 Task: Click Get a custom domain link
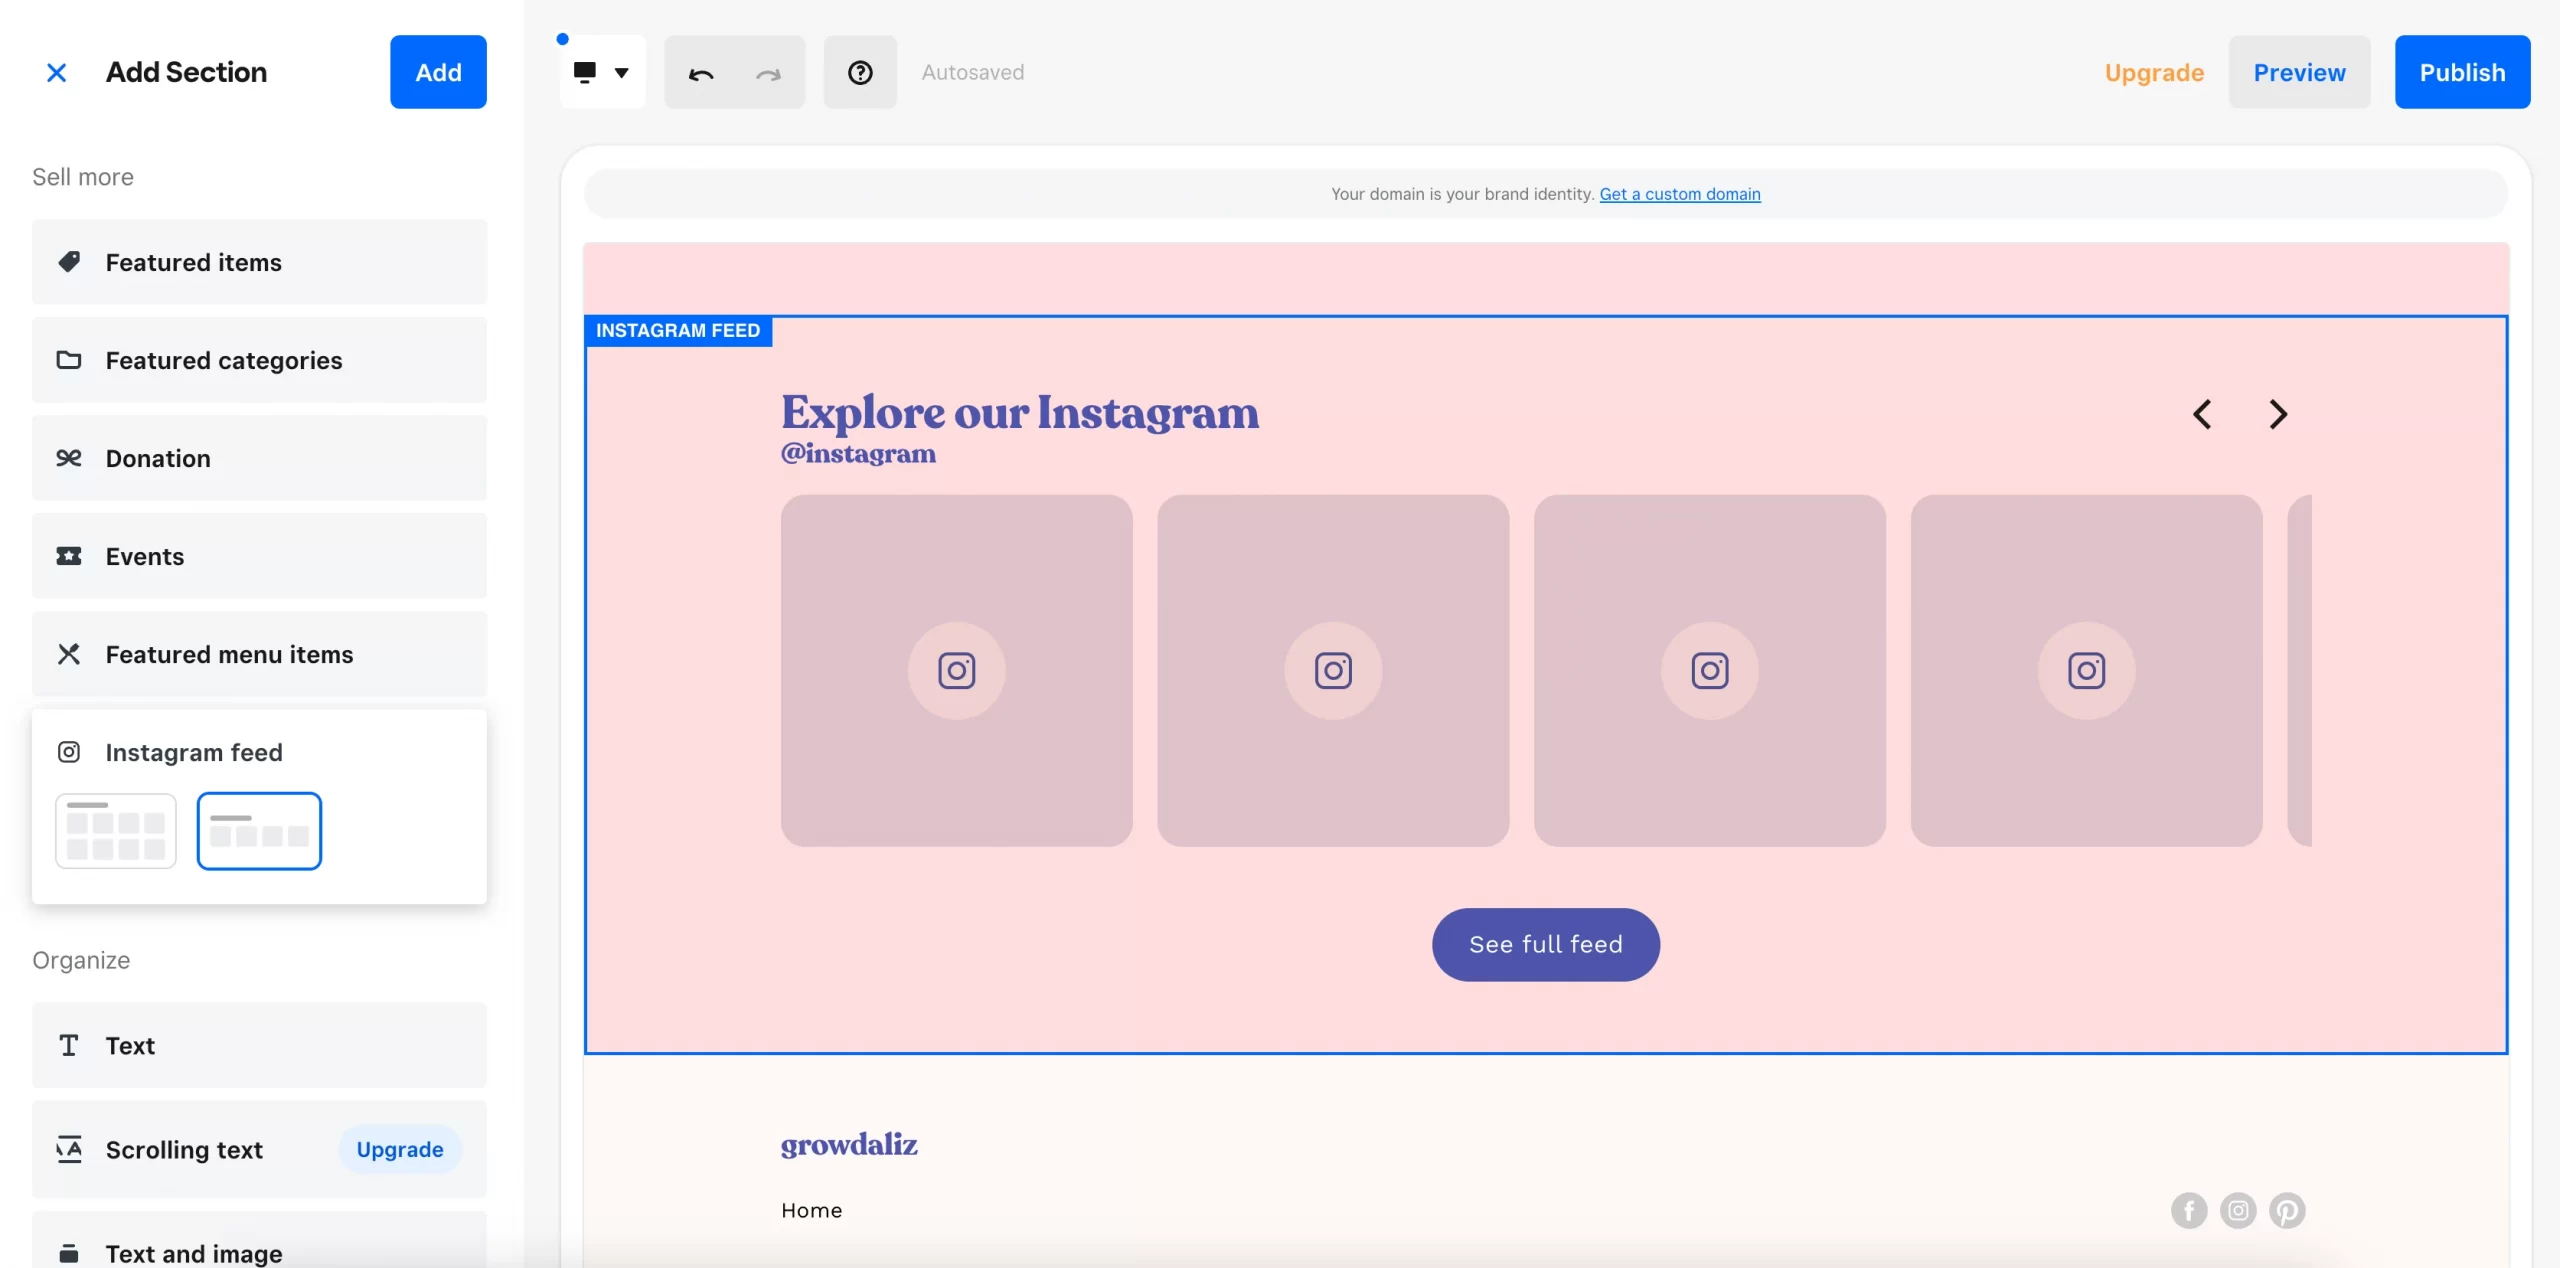pyautogui.click(x=1680, y=194)
